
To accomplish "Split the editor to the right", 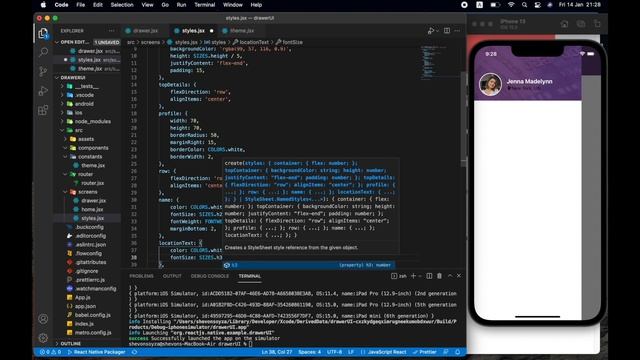I will click(x=447, y=31).
